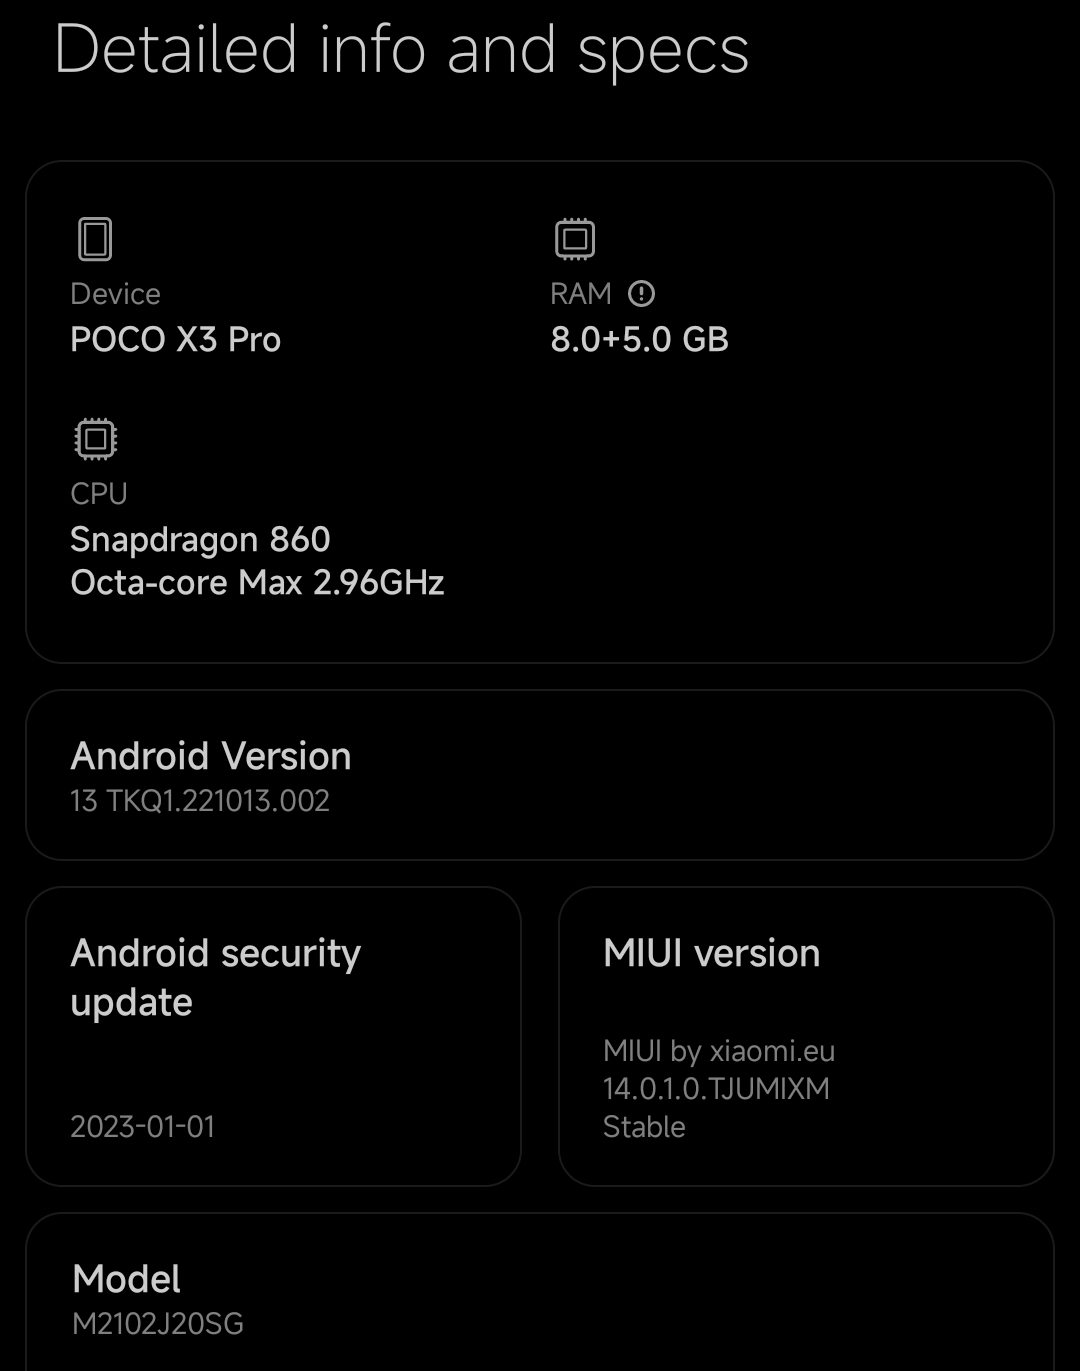
Task: Tap the 8.0+5.0 GB RAM value
Action: (640, 340)
